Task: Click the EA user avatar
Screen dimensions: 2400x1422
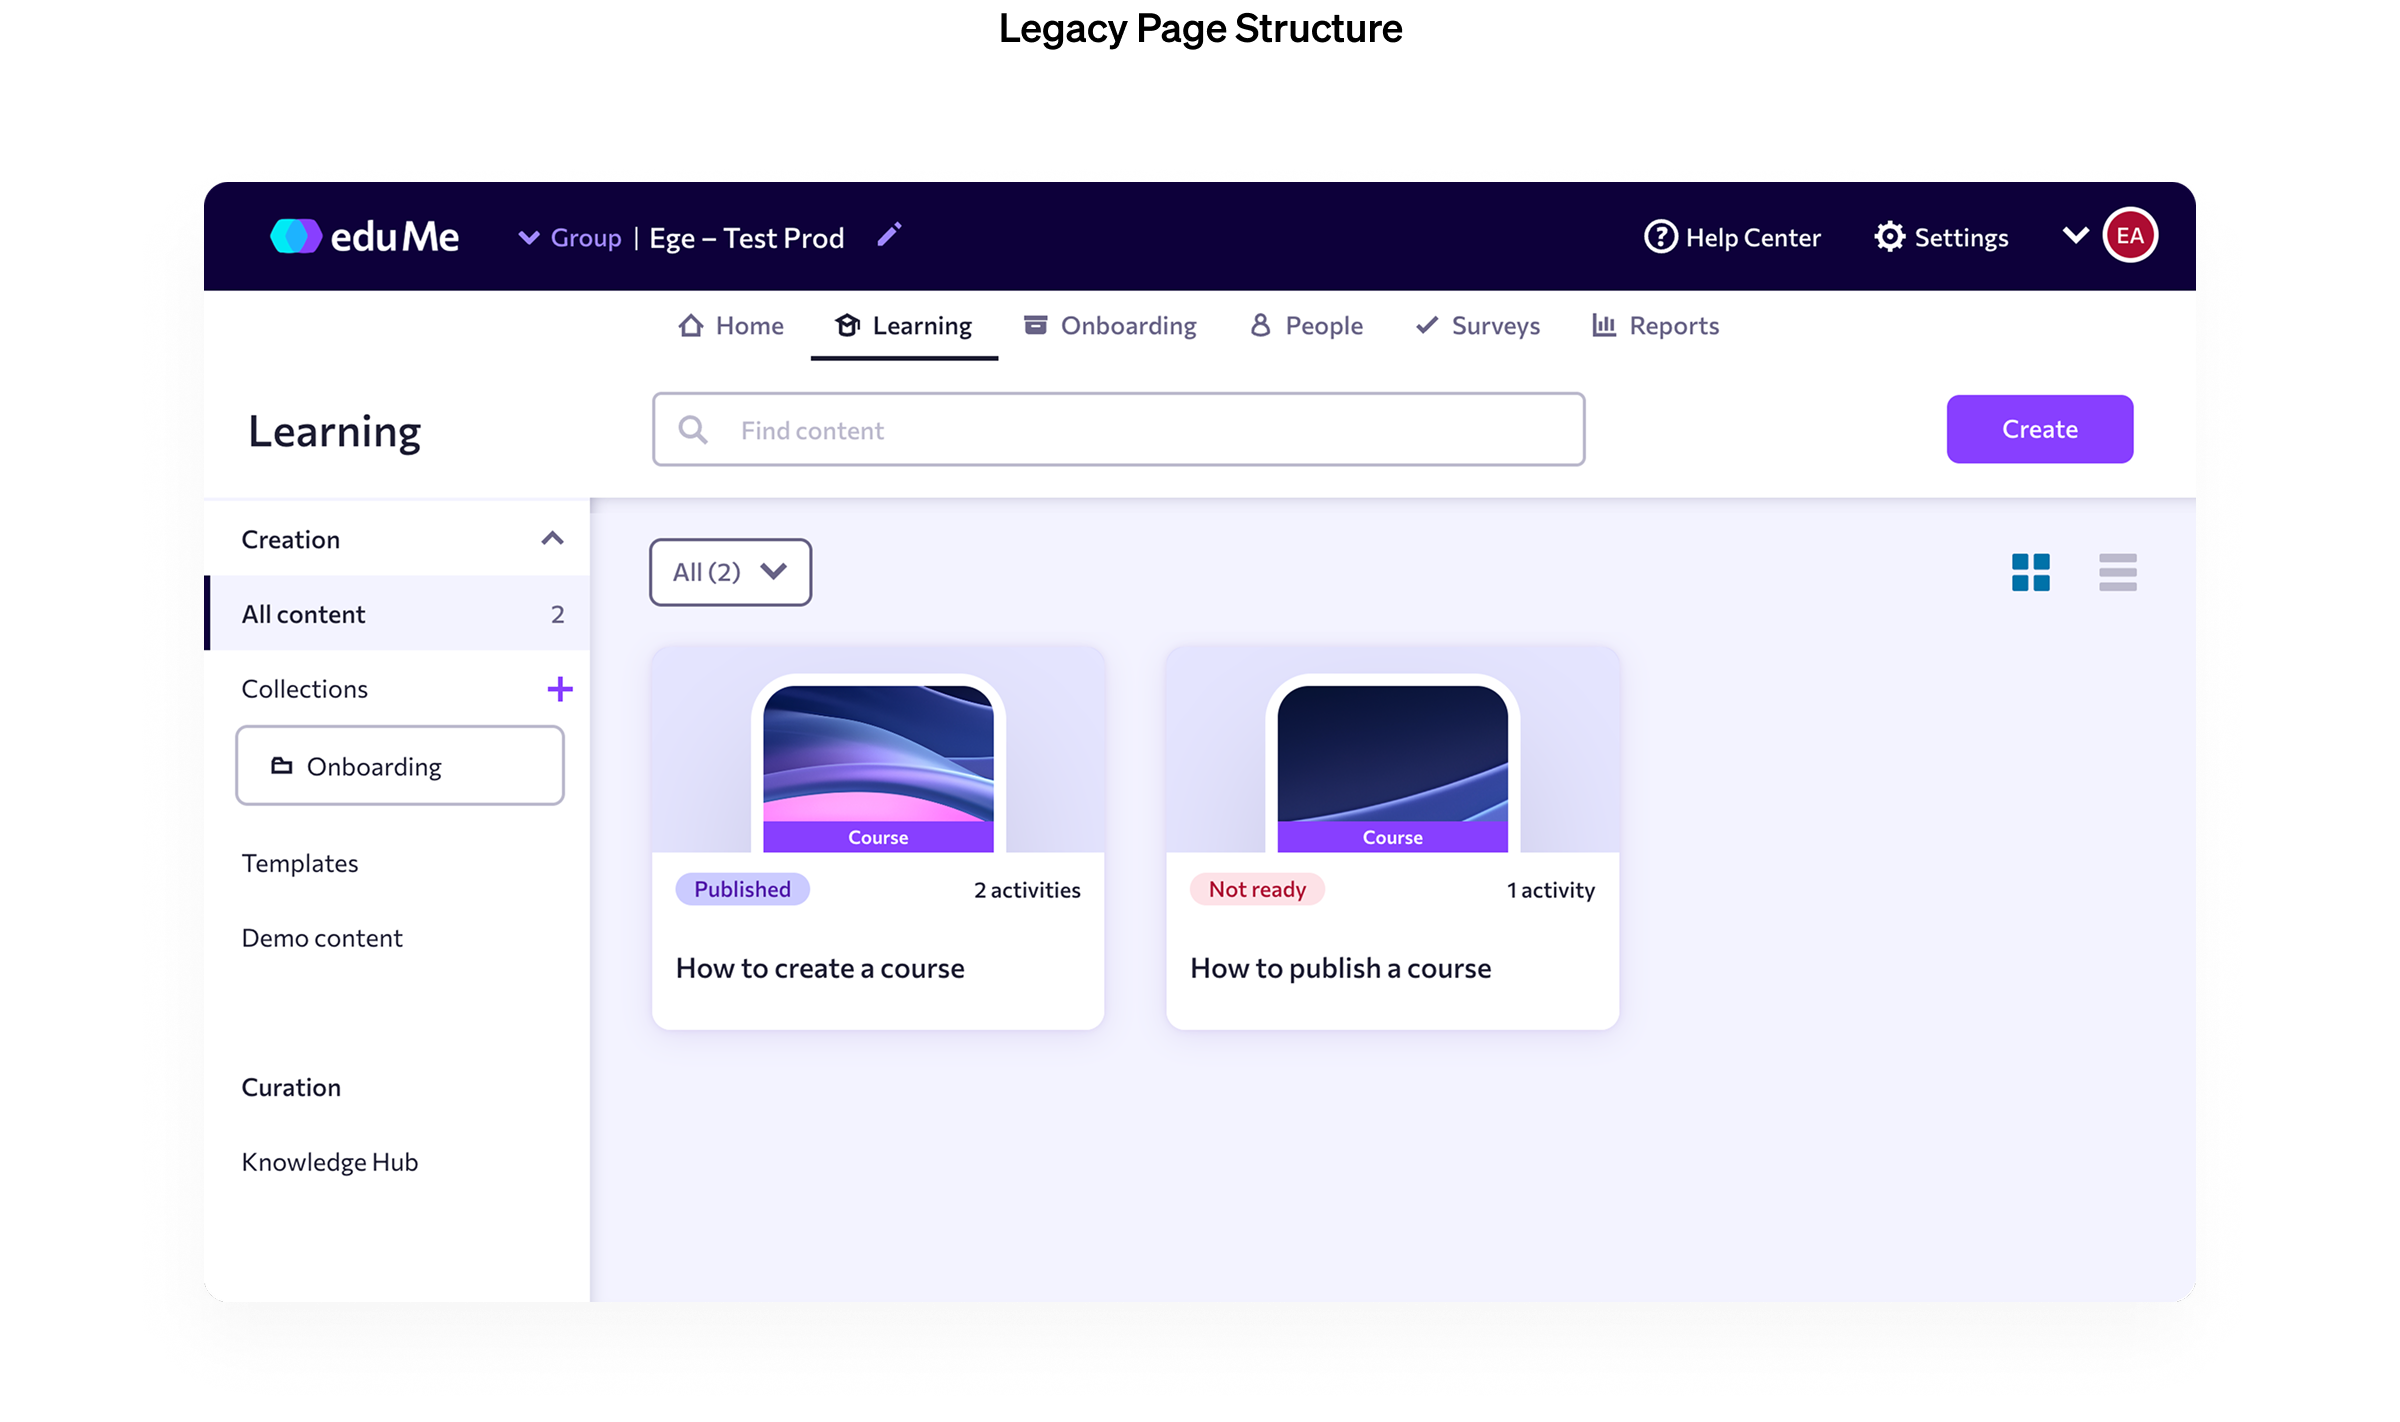Action: click(2130, 236)
